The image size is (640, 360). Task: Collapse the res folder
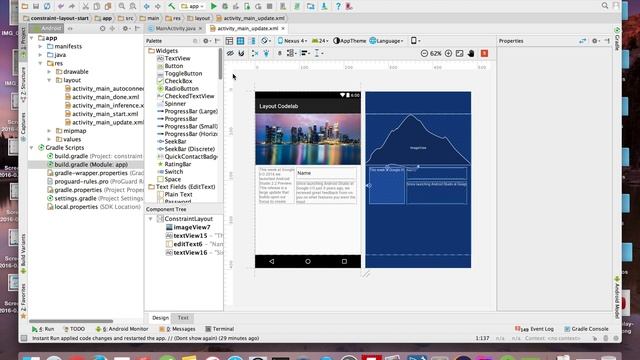[x=40, y=63]
